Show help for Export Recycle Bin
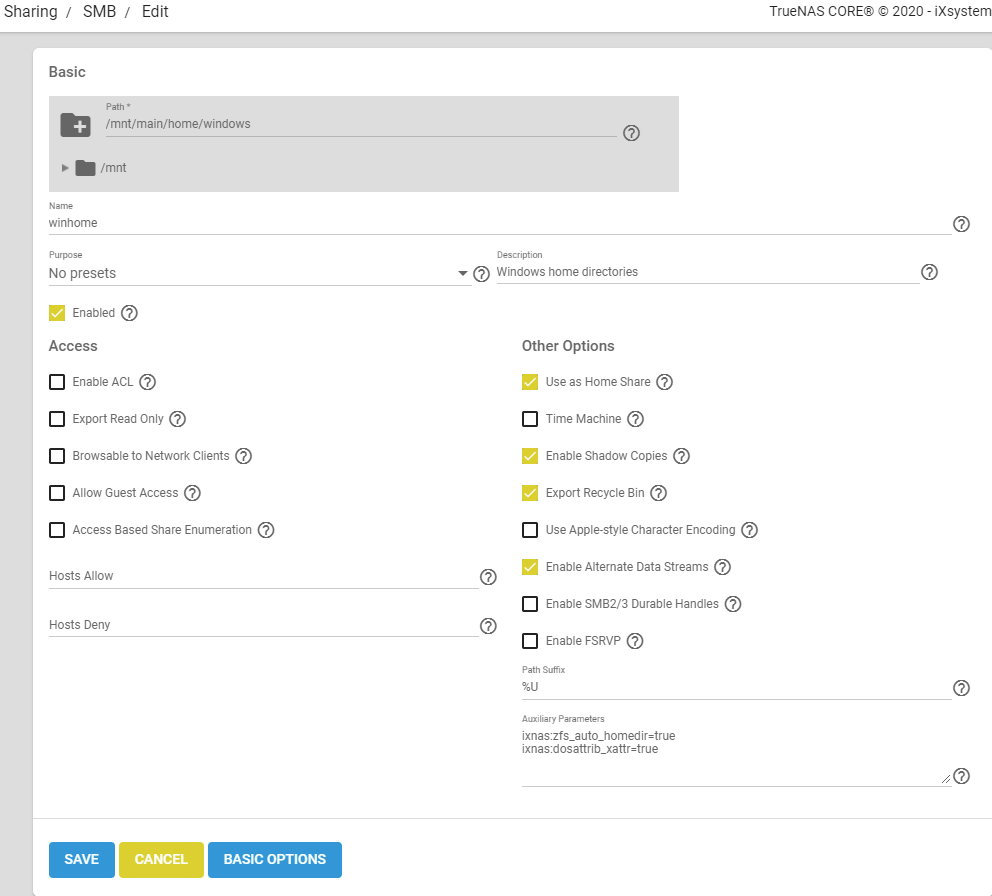Viewport: 992px width, 896px height. point(658,493)
